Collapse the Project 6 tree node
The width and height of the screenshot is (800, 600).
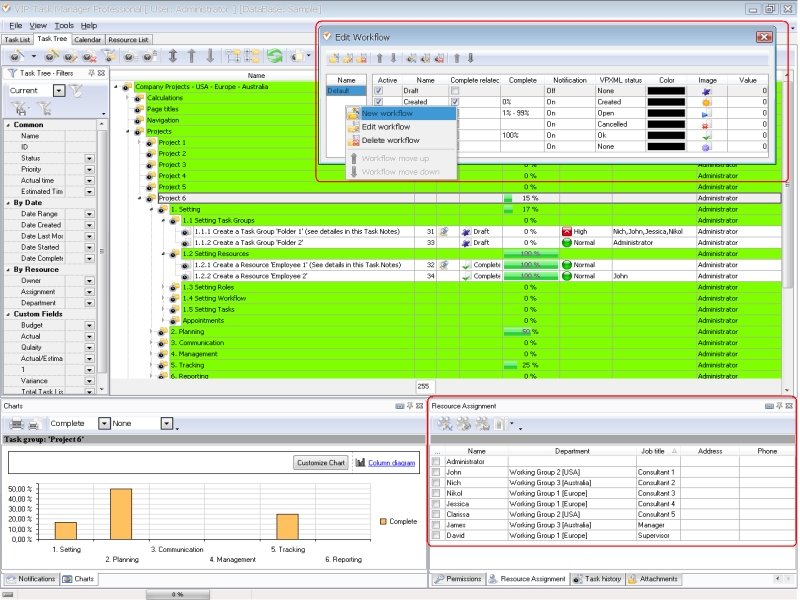pyautogui.click(x=140, y=198)
